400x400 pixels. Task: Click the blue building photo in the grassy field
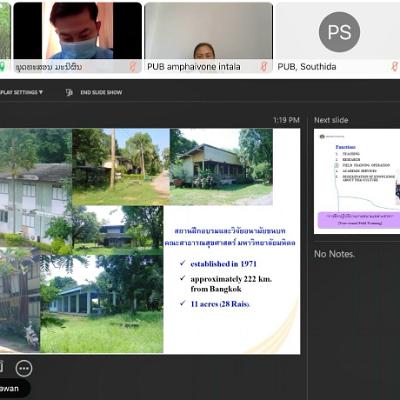point(102,303)
